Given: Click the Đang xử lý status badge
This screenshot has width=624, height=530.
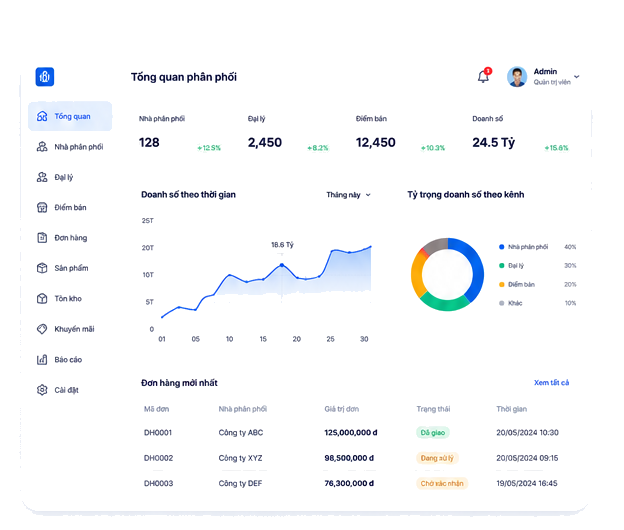Looking at the screenshot, I should [x=437, y=458].
